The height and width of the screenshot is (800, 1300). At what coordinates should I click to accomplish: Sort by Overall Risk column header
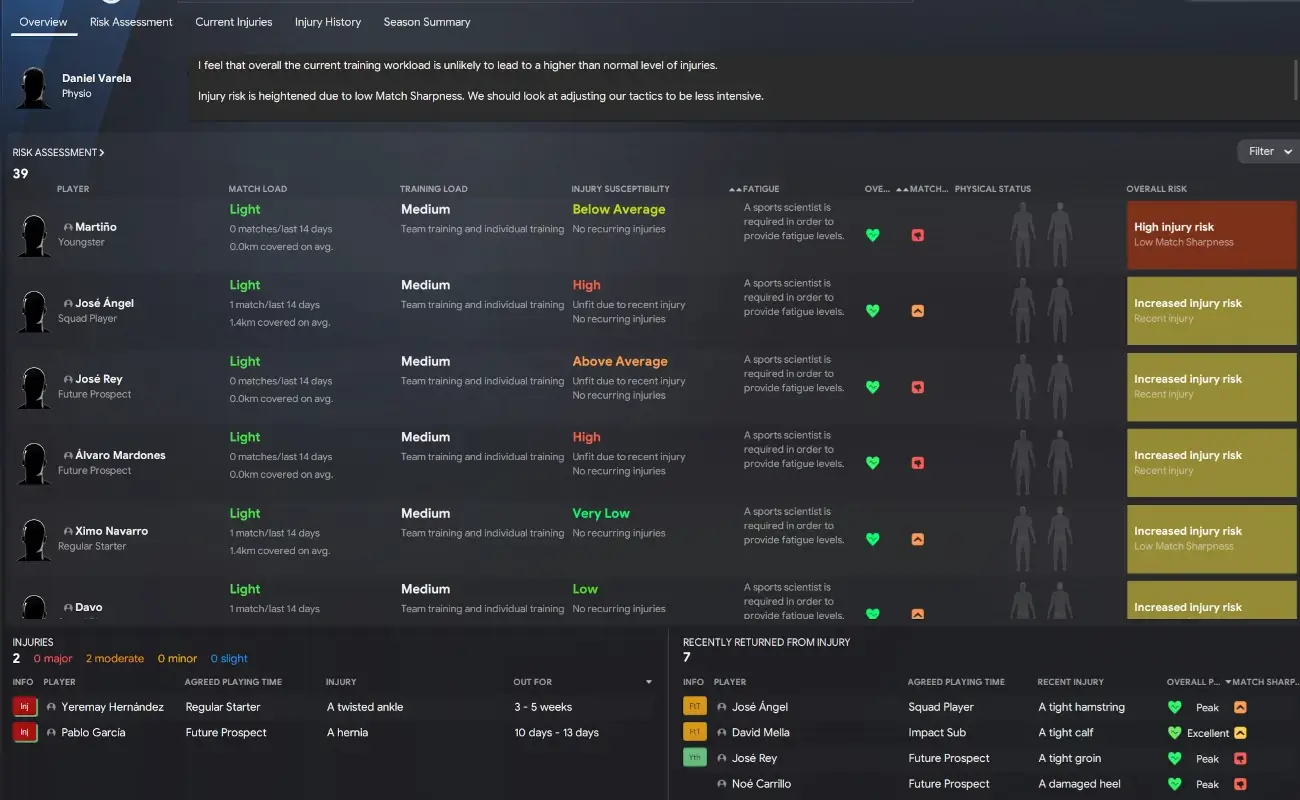[x=1157, y=189]
